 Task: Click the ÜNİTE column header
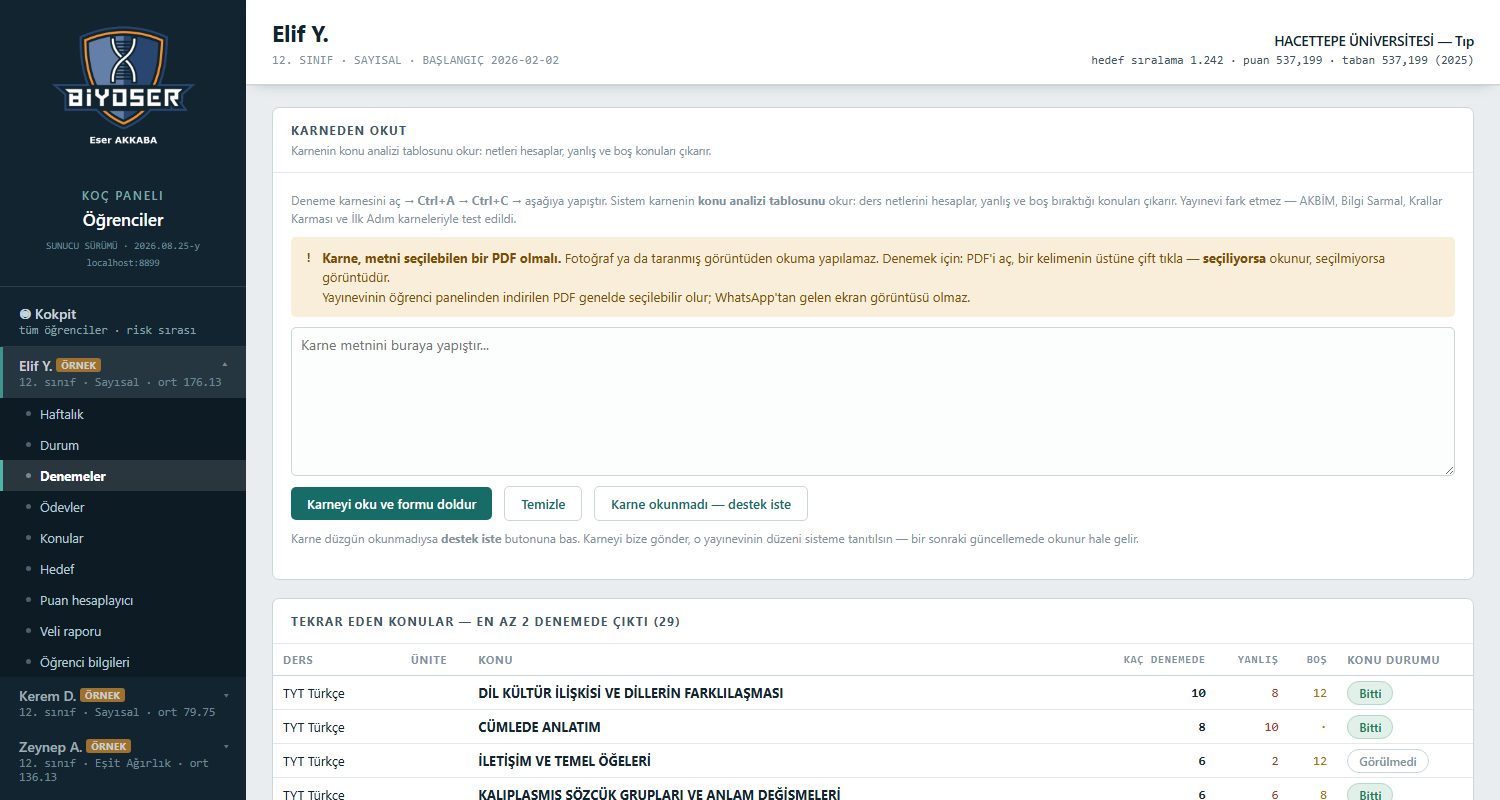point(428,660)
